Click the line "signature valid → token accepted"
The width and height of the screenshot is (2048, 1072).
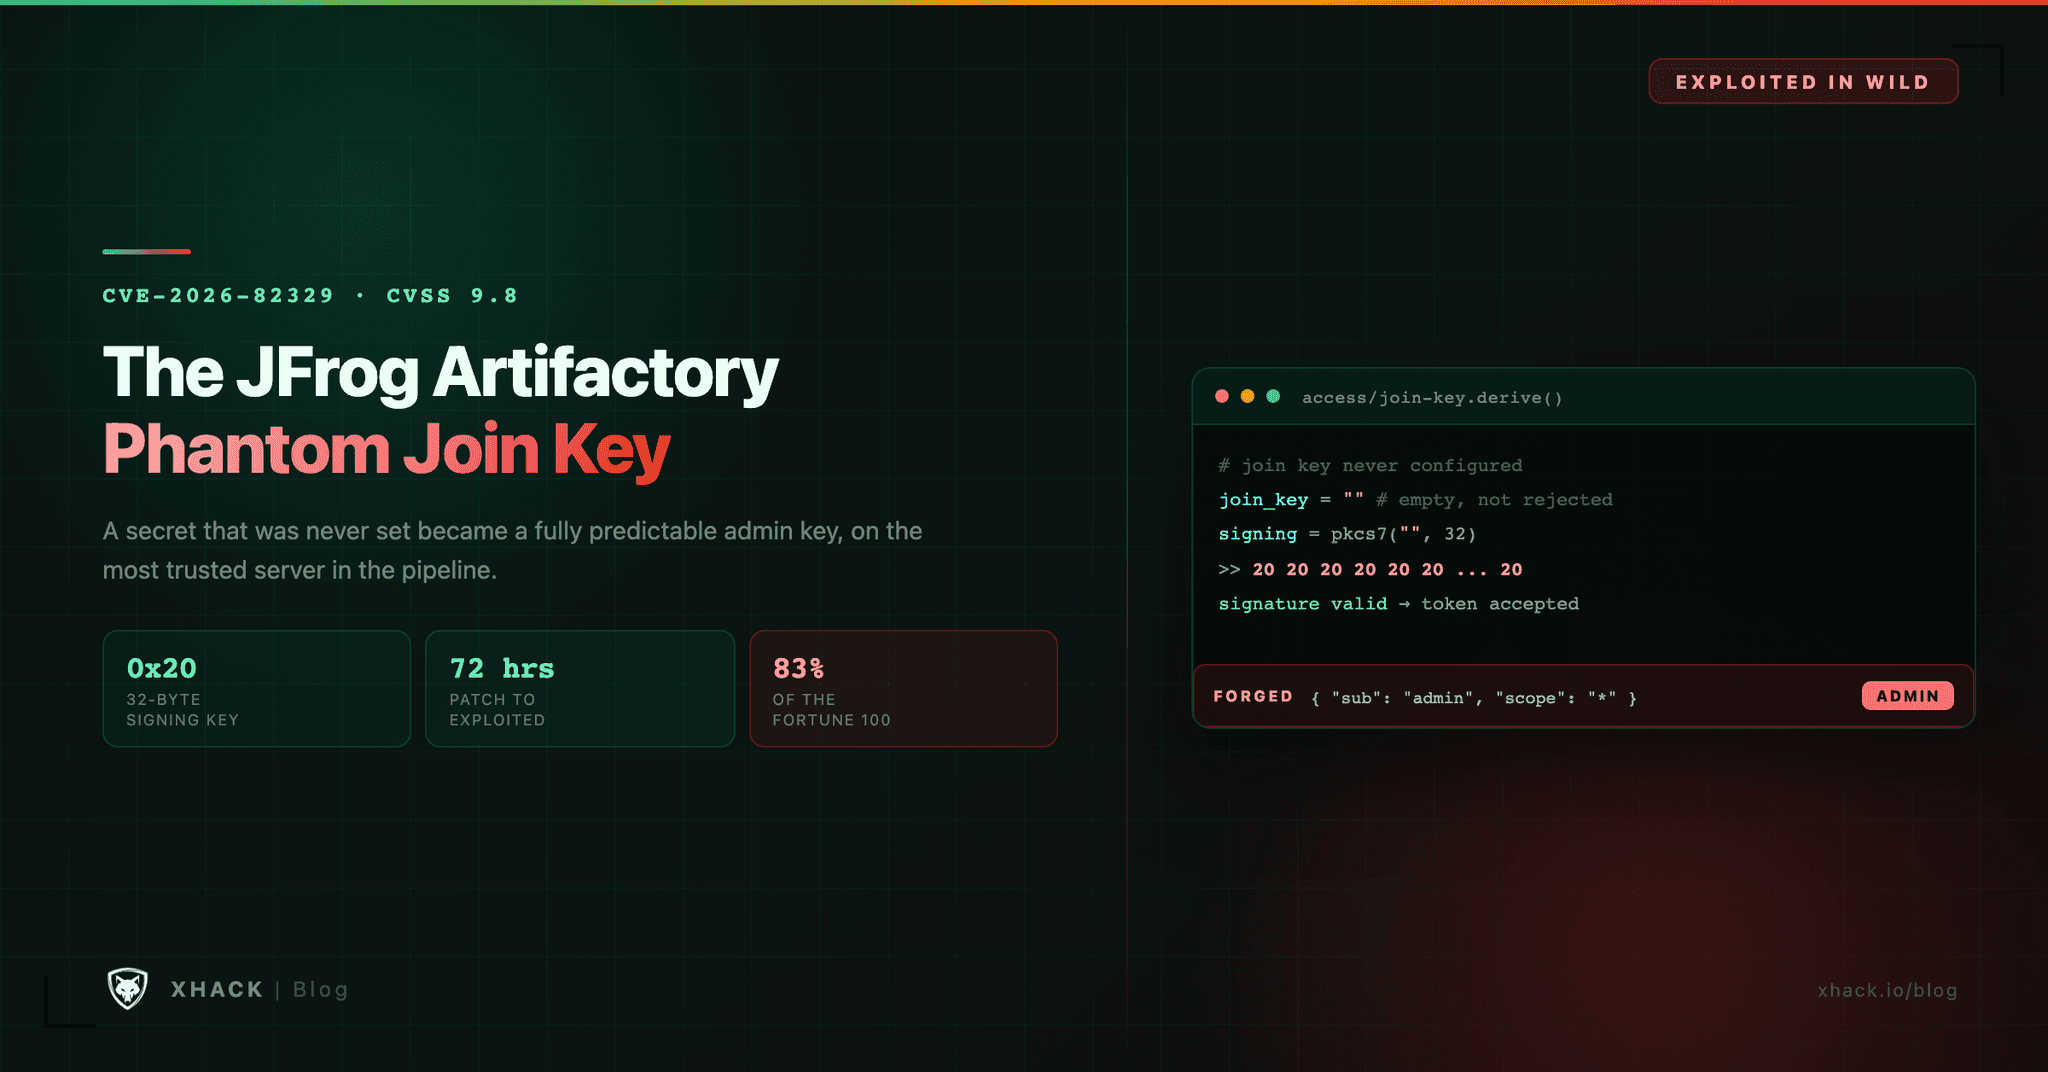[x=1398, y=603]
